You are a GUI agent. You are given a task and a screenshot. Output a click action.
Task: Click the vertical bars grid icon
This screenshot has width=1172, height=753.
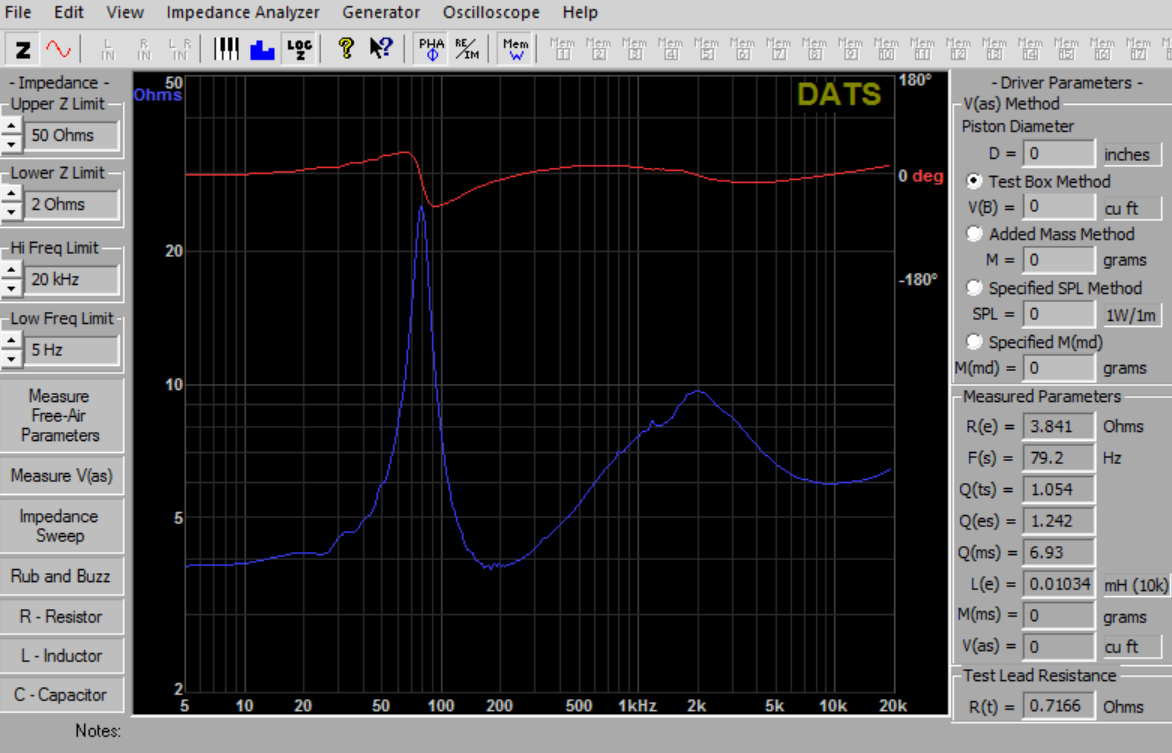pos(226,49)
